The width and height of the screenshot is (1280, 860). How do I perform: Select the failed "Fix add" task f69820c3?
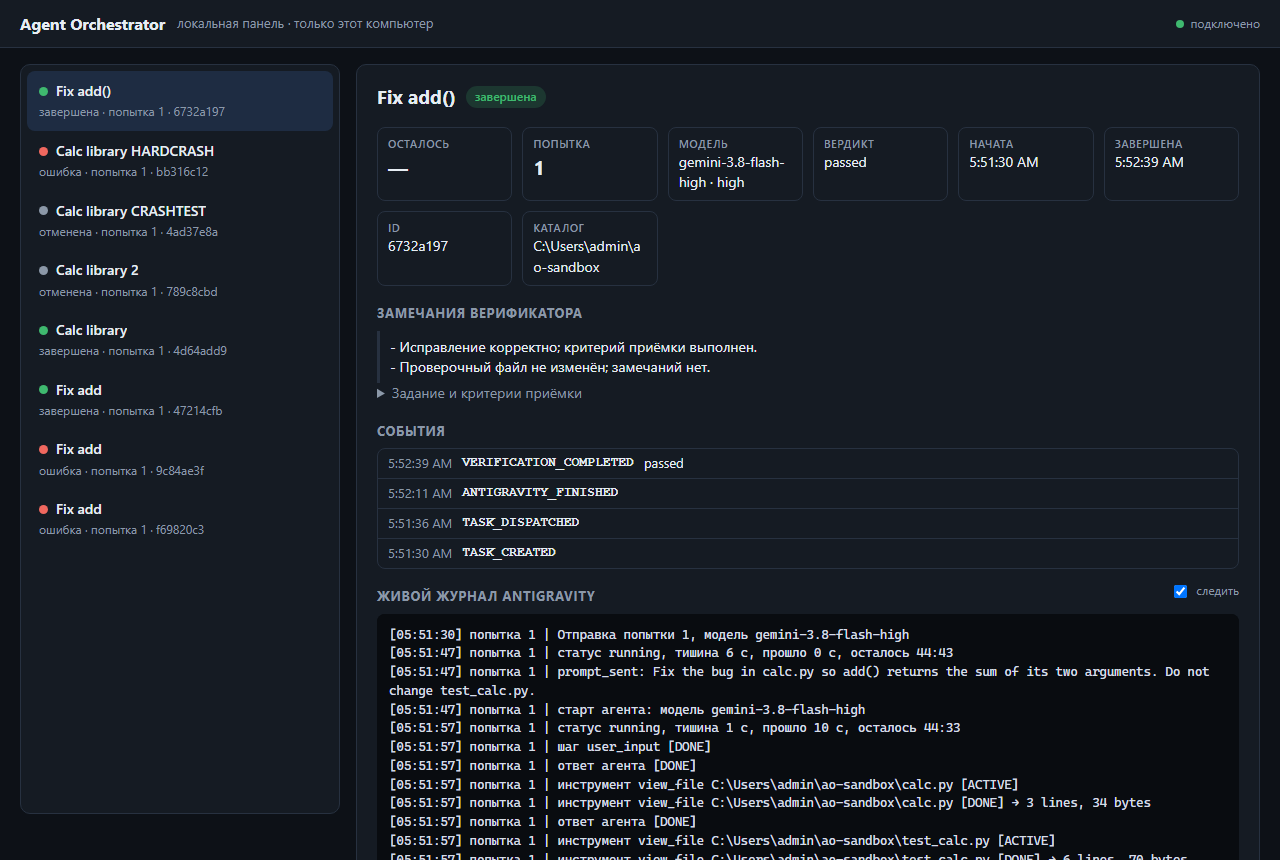click(x=180, y=519)
